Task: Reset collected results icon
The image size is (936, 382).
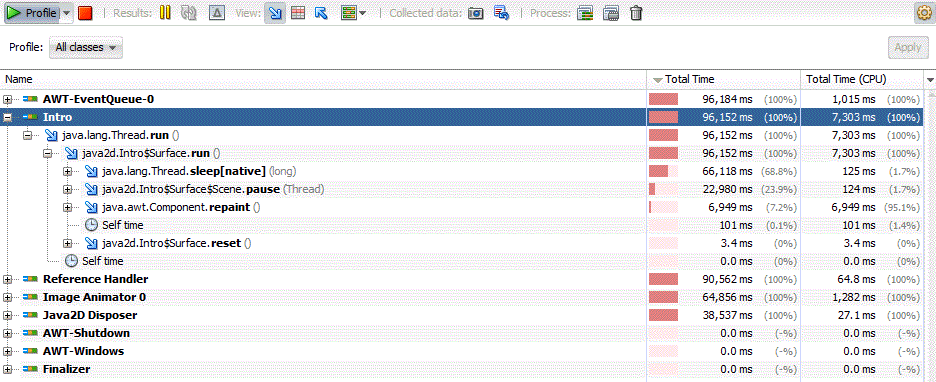Action: [x=501, y=13]
